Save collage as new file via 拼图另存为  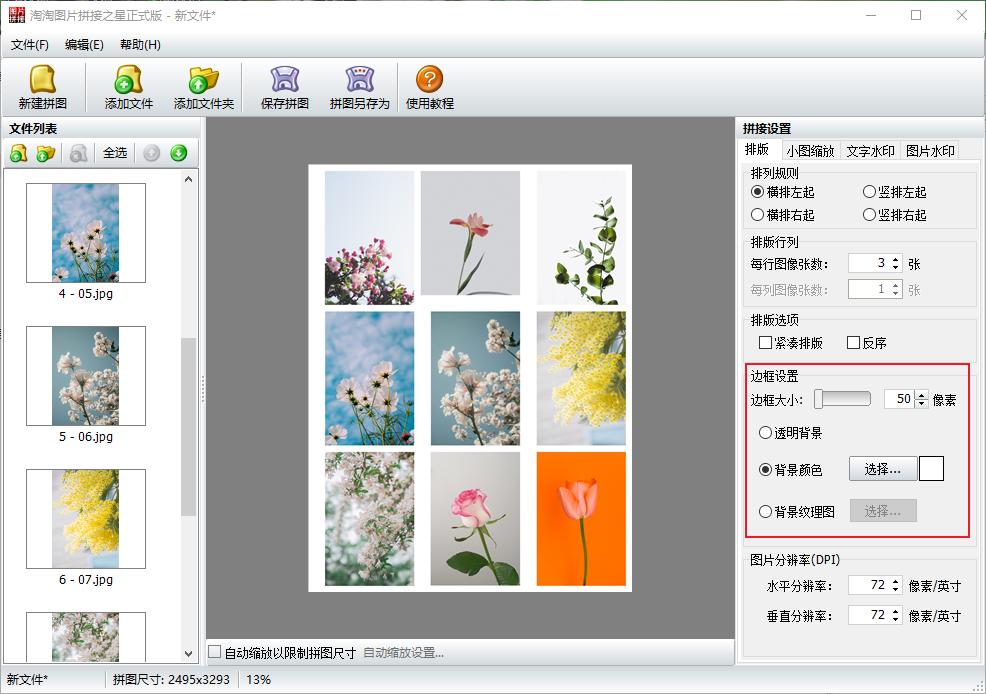coord(358,87)
